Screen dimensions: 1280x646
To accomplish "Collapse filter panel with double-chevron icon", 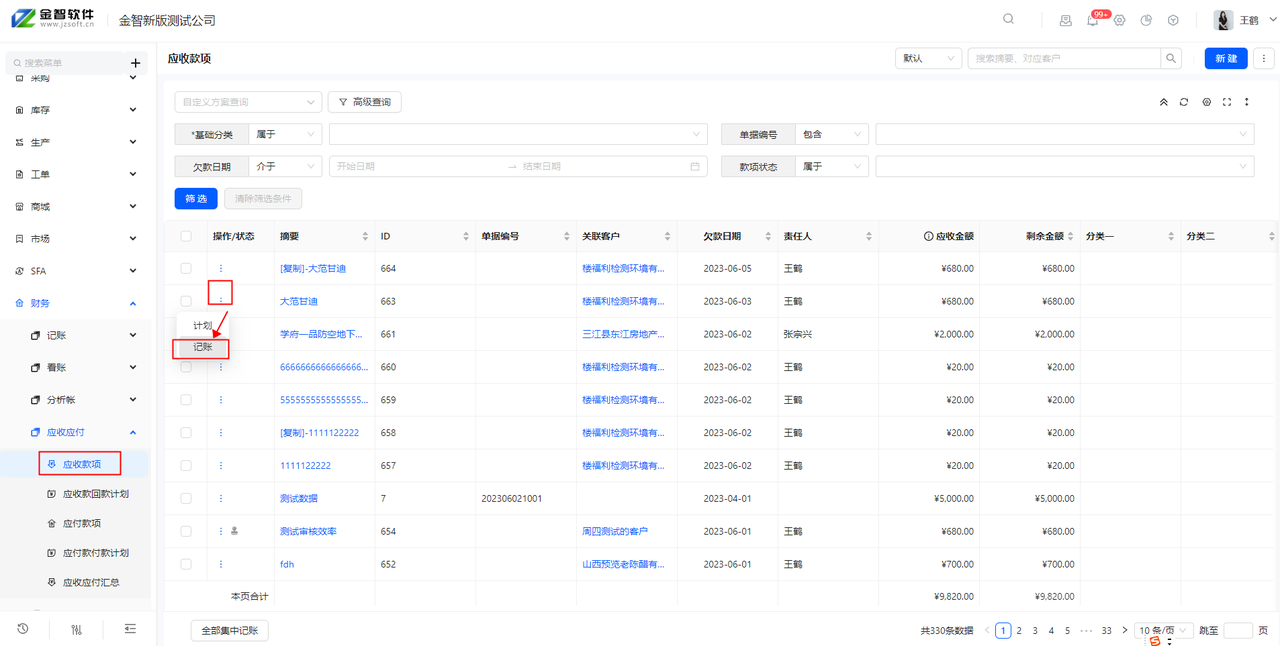I will [x=1163, y=102].
